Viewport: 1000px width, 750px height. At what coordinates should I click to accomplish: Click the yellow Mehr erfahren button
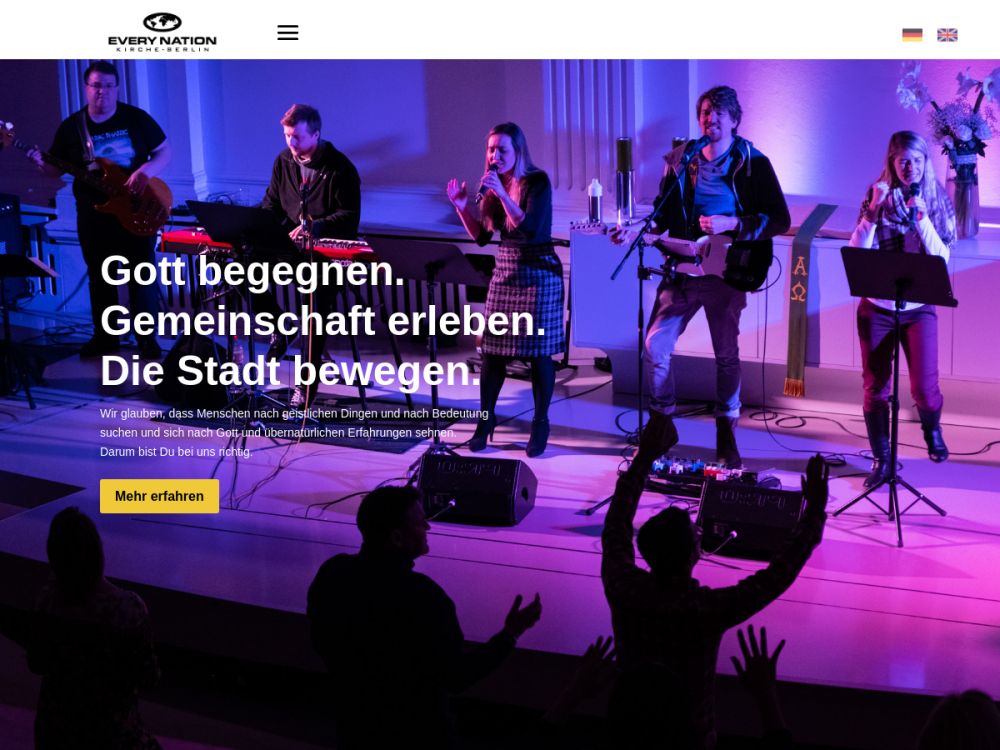pos(159,496)
